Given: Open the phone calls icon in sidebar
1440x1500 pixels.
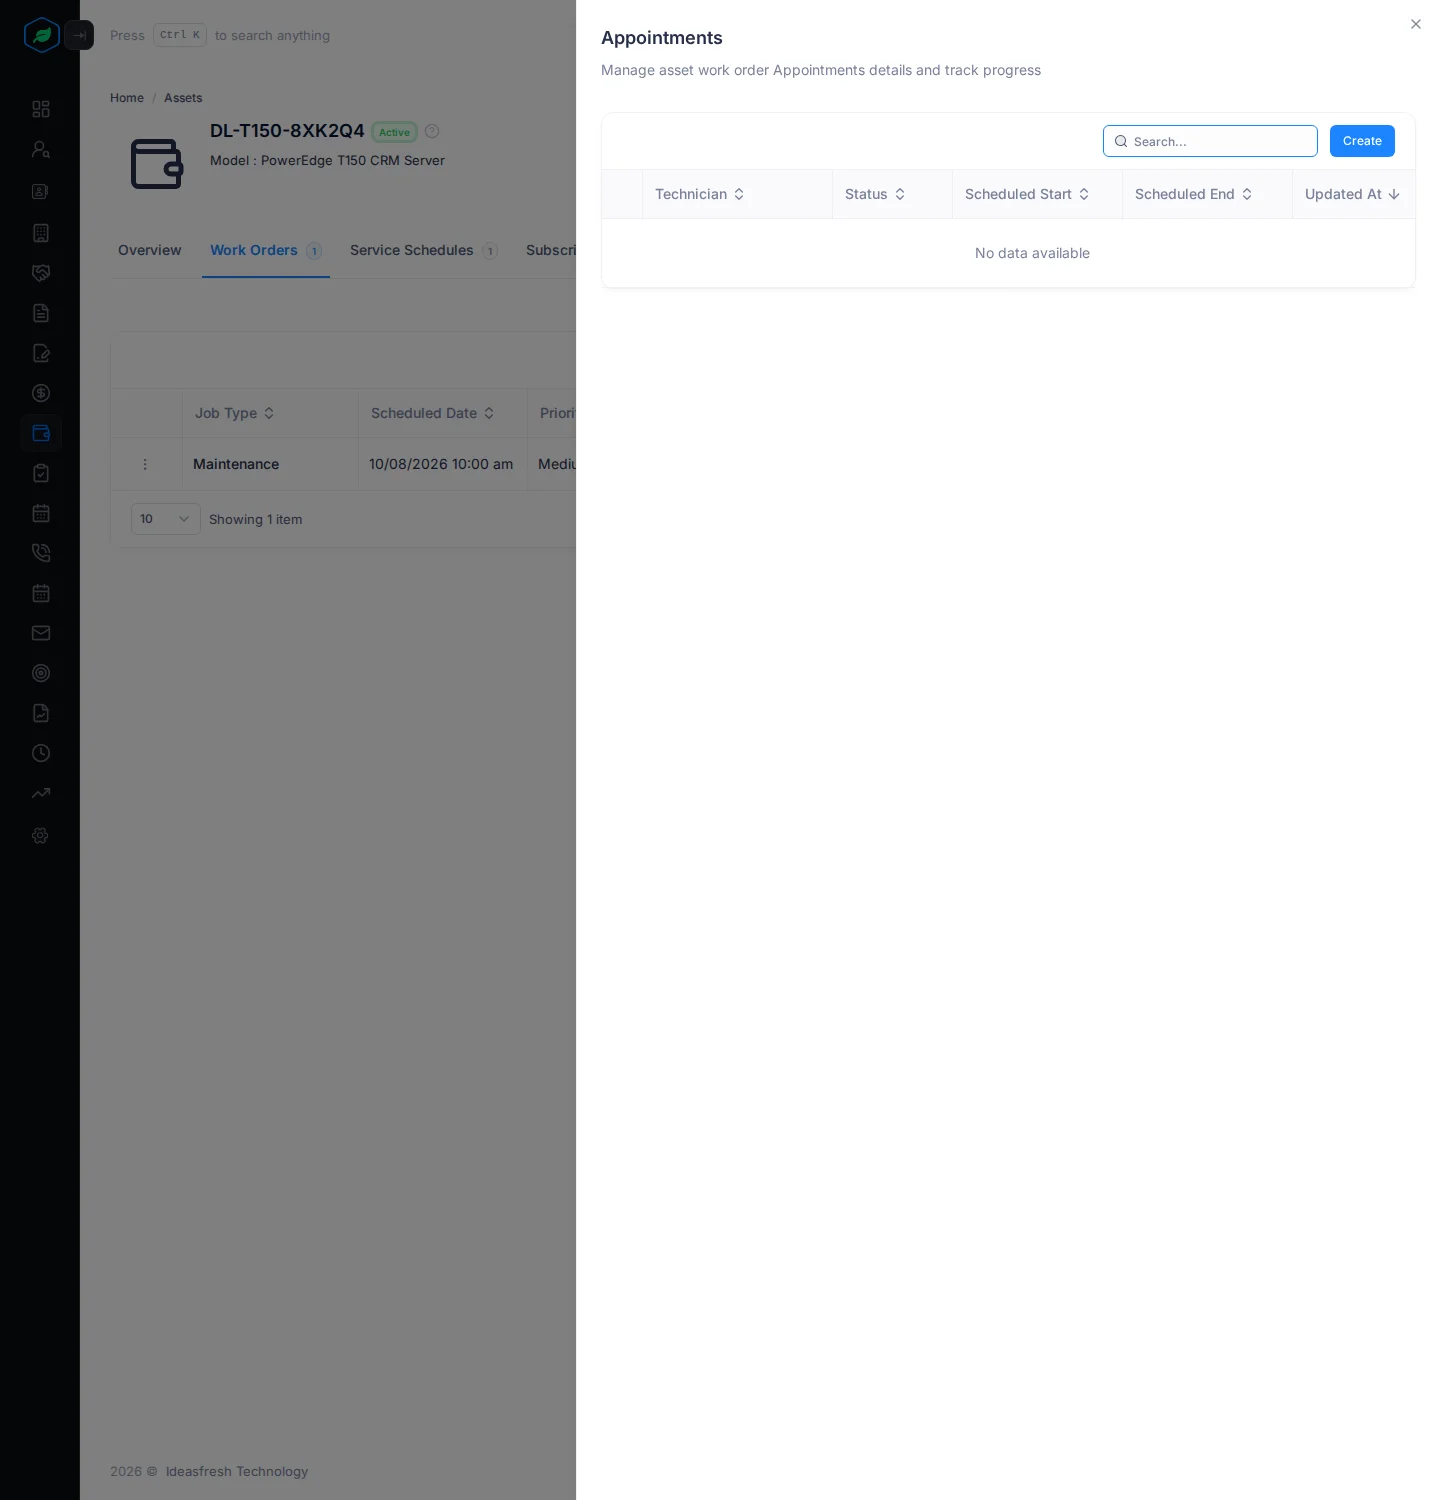Looking at the screenshot, I should pos(41,553).
